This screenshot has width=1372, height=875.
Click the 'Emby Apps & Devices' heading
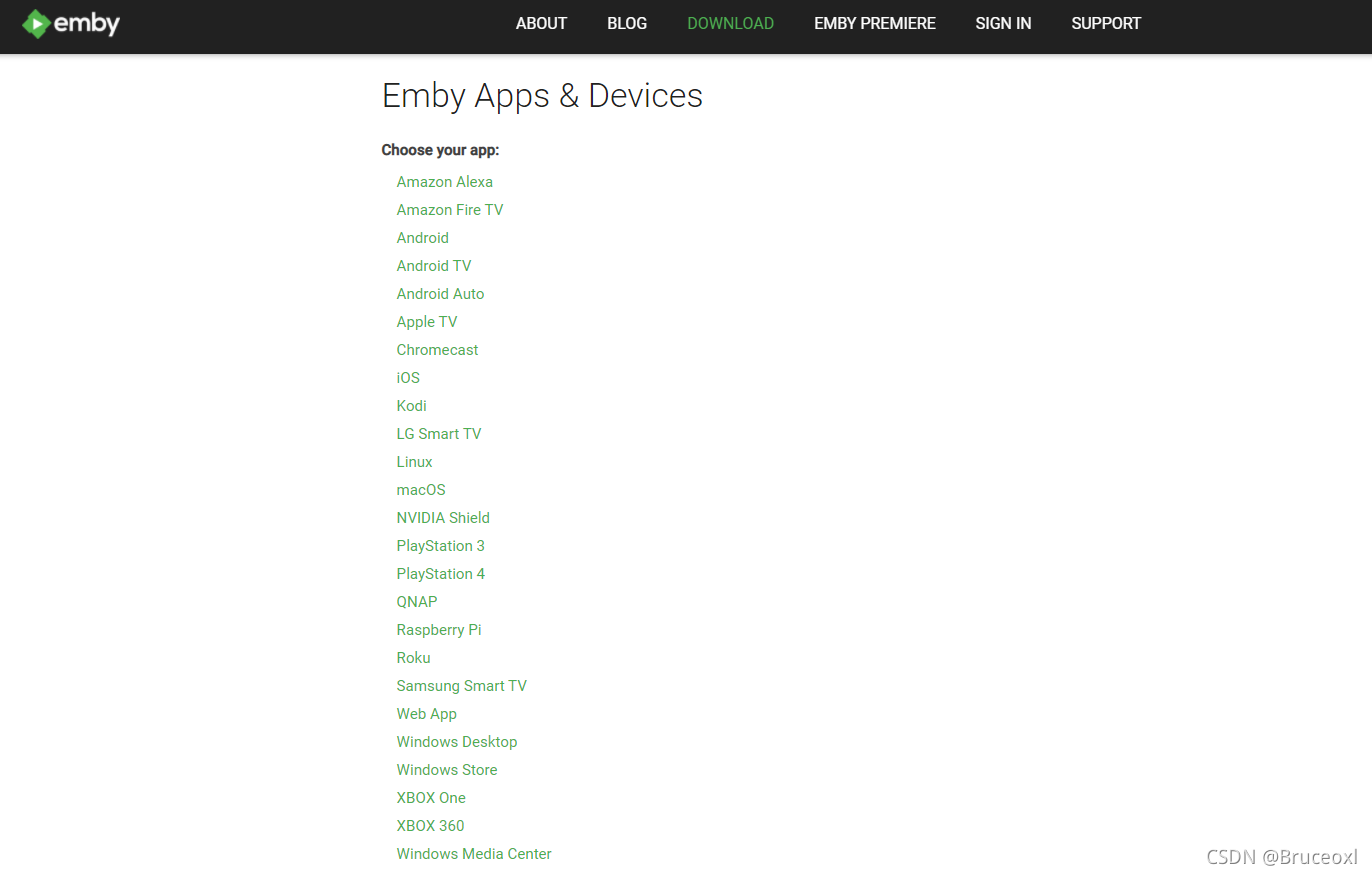click(x=542, y=96)
